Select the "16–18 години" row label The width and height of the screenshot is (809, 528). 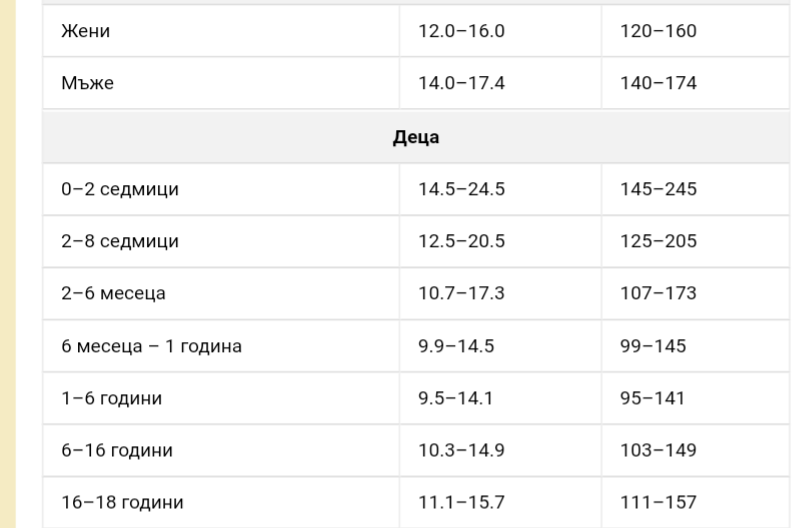[122, 502]
